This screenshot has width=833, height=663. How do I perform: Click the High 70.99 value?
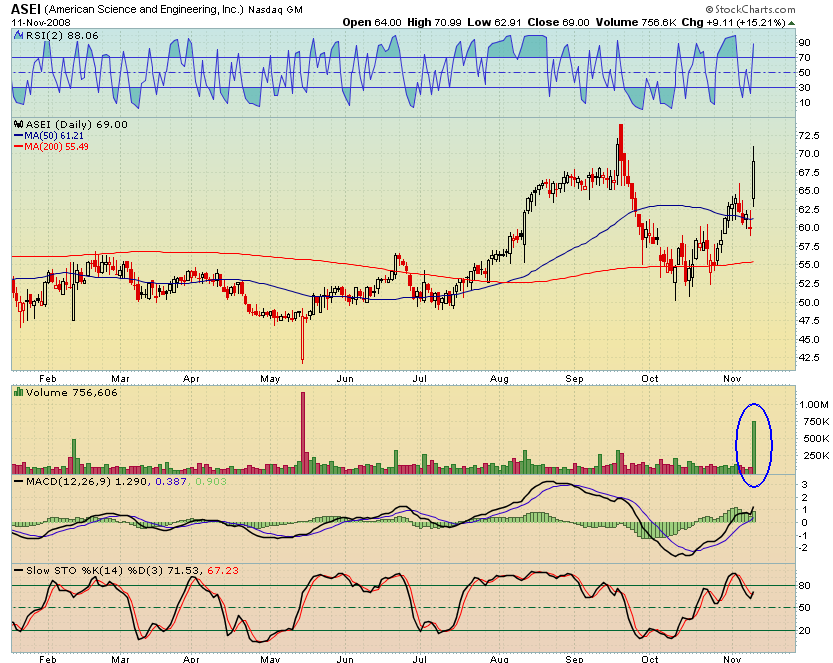[434, 22]
